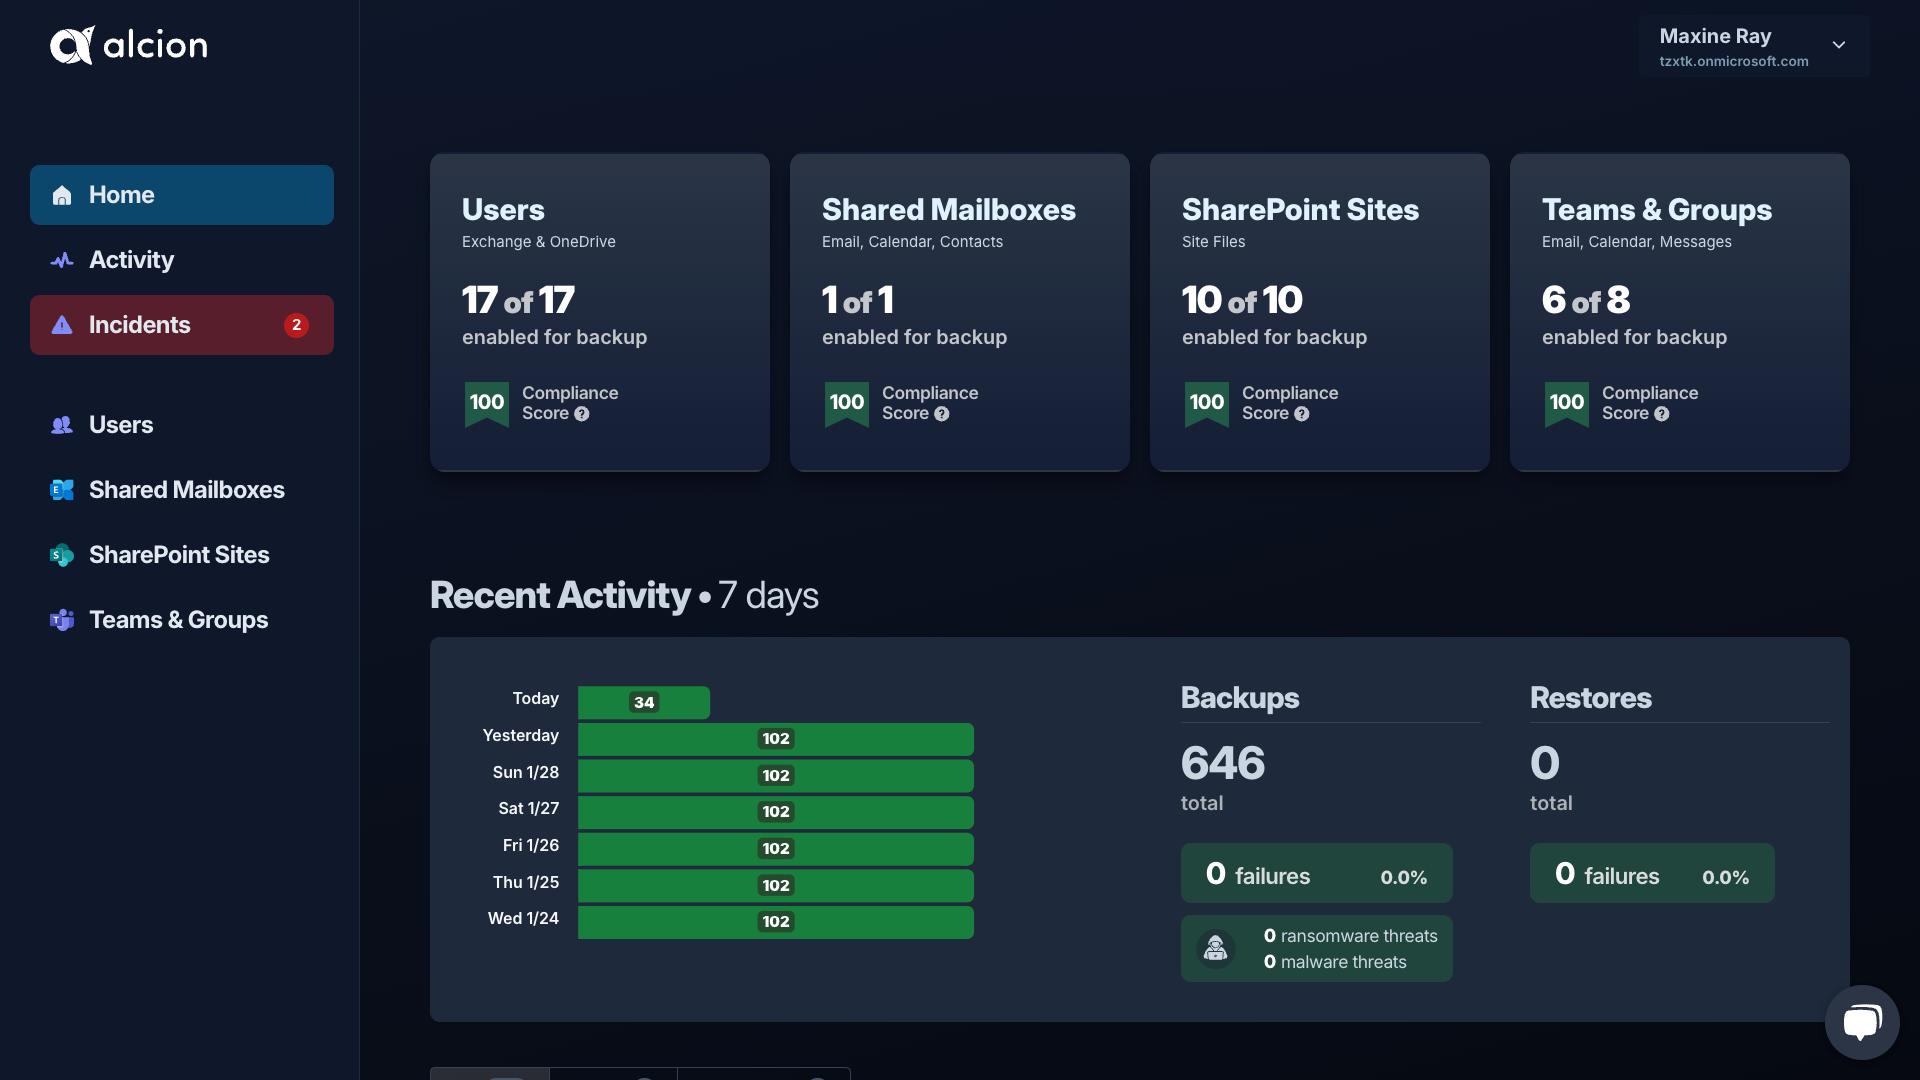Click the Users icon in sidebar
Viewport: 1920px width, 1080px height.
pyautogui.click(x=61, y=425)
